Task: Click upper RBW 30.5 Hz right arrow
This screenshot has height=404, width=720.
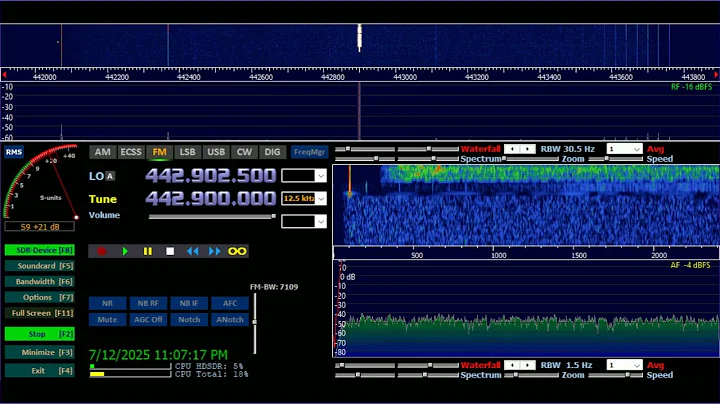Action: (x=527, y=149)
